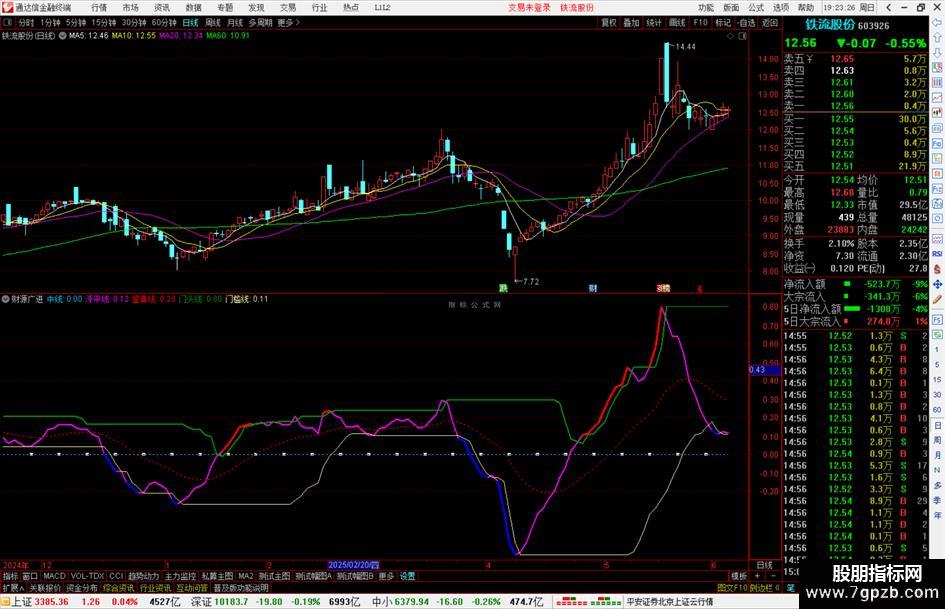Click blue left arrow on right sidebar
The image size is (945, 609).
click(x=937, y=22)
